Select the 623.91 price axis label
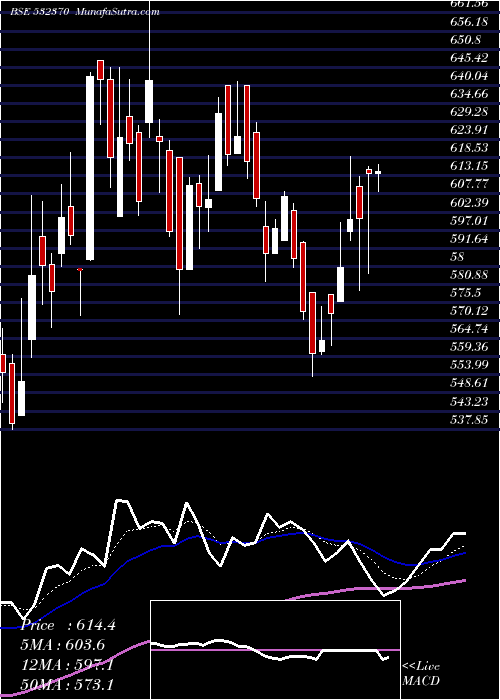The width and height of the screenshot is (500, 700). pyautogui.click(x=468, y=130)
